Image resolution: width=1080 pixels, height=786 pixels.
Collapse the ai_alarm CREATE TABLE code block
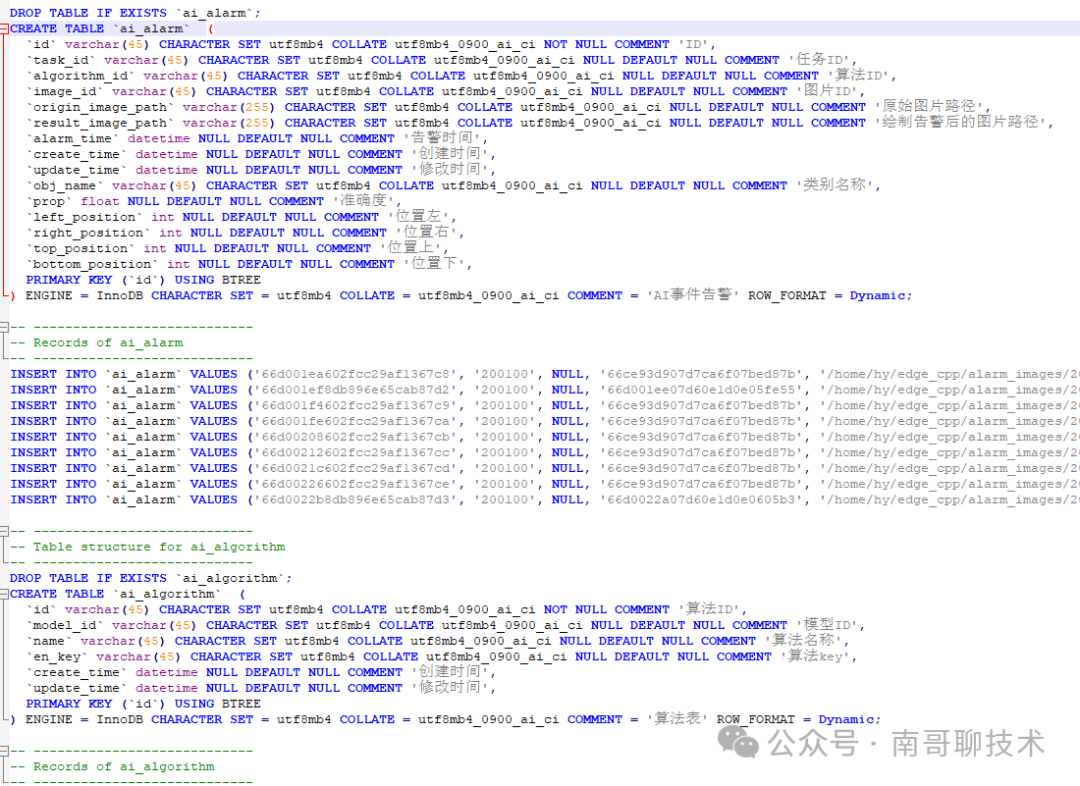tap(6, 28)
